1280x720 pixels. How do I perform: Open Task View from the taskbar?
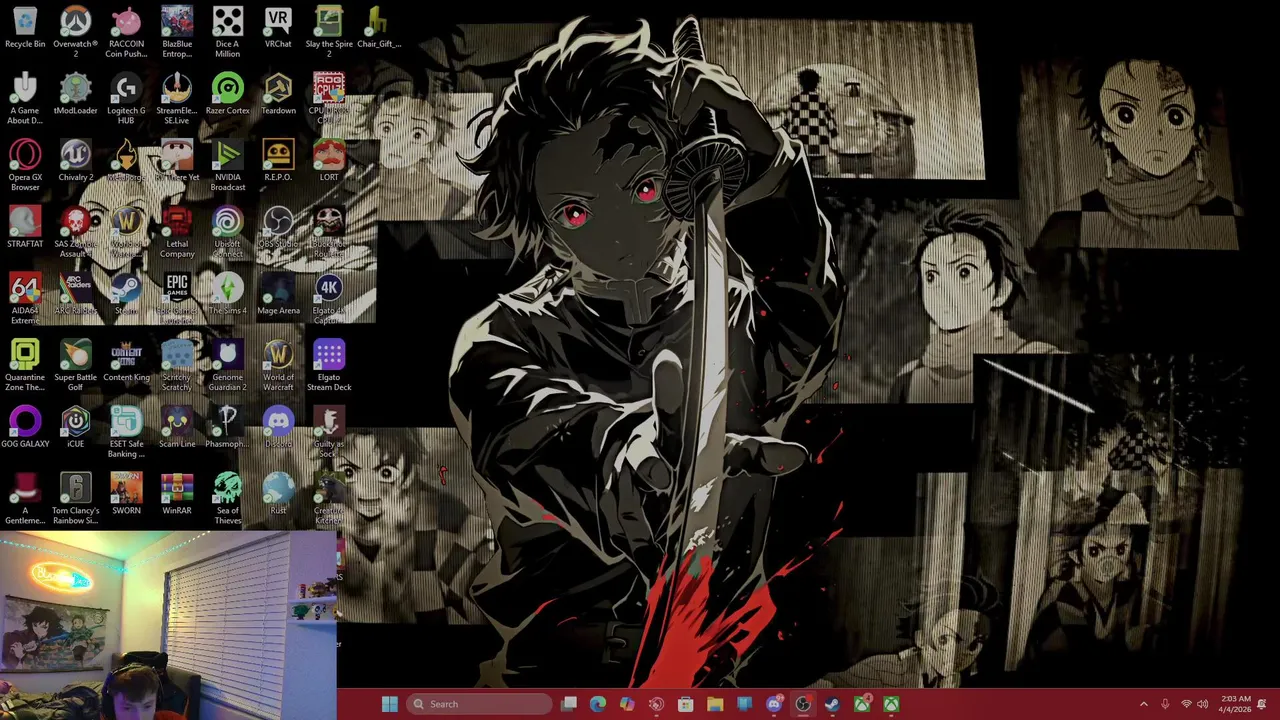[569, 704]
